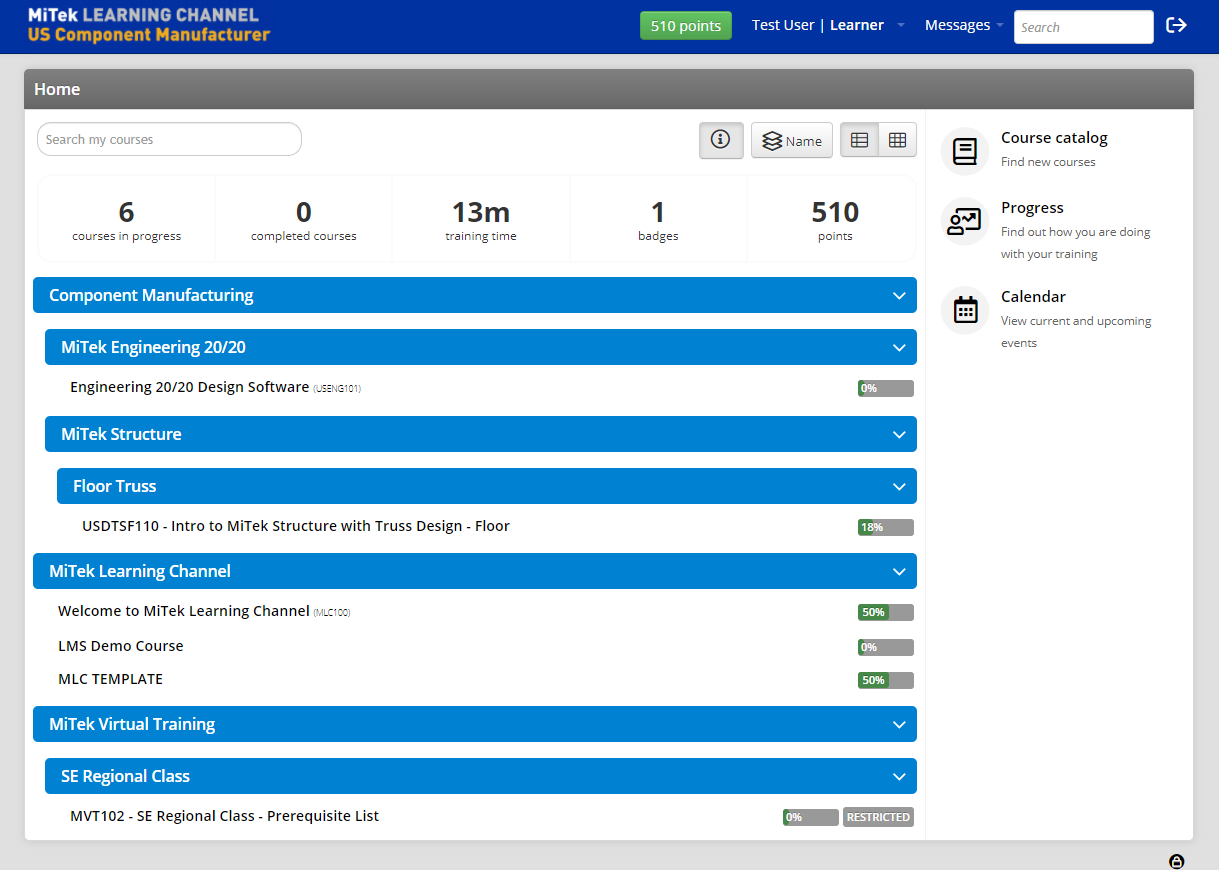Open USDTSF110 Intro to MiTek Structure course
The height and width of the screenshot is (870, 1219).
pos(296,526)
